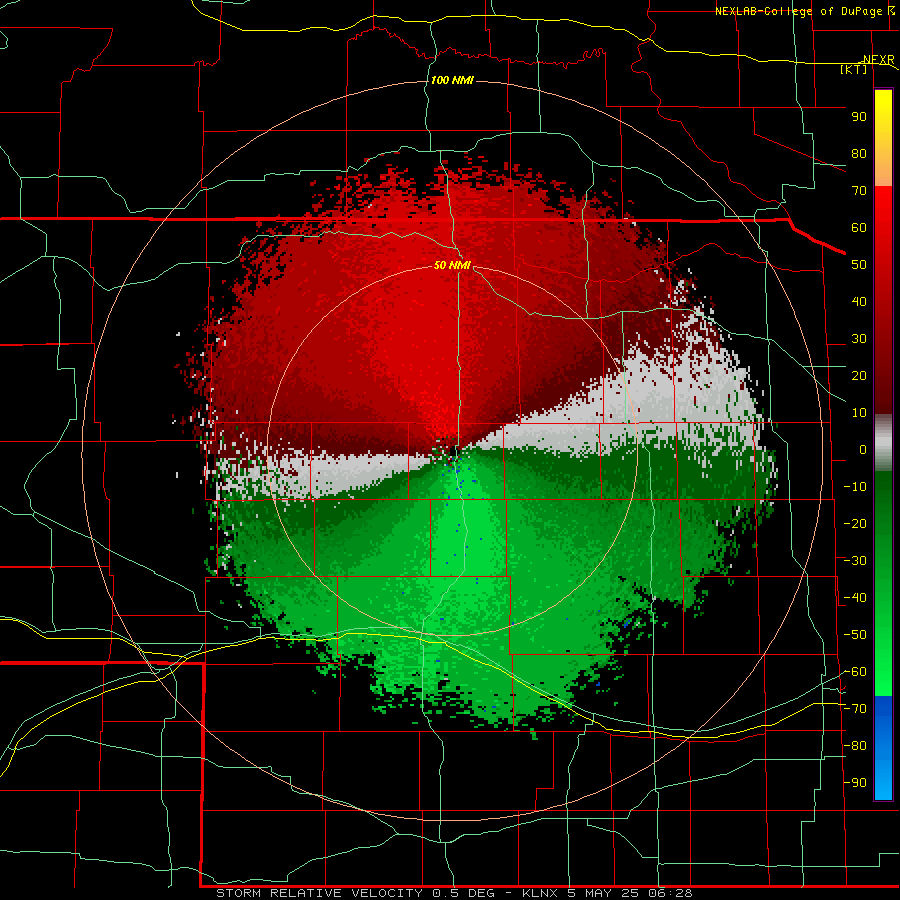This screenshot has height=900, width=900.
Task: Click the 70 value on velocity scale
Action: (x=859, y=191)
